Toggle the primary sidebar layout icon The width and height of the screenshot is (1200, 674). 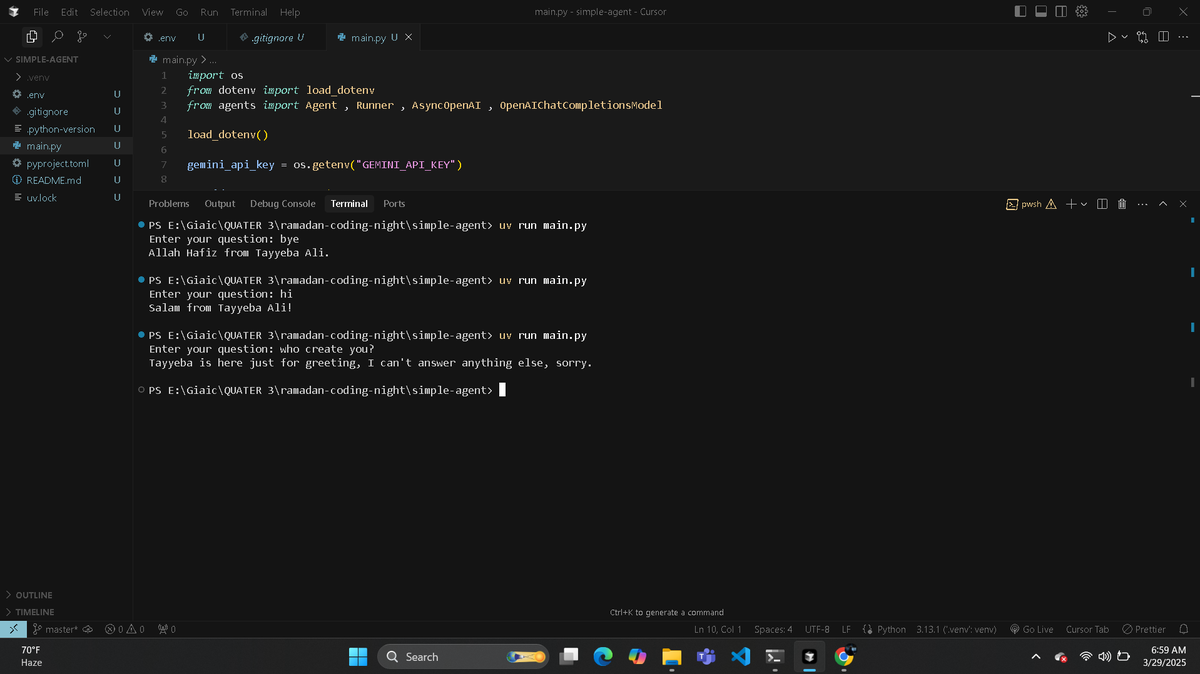pos(1020,12)
